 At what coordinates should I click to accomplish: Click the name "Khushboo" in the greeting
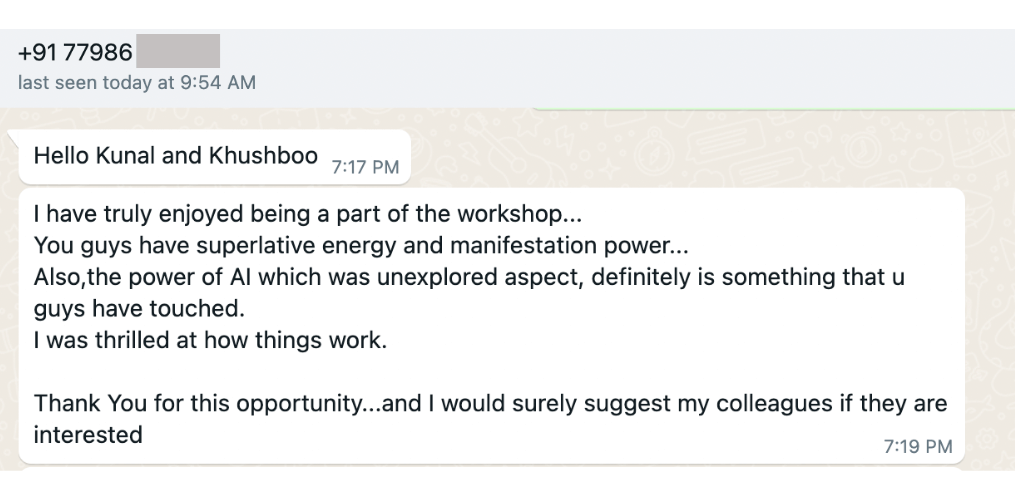(x=264, y=157)
